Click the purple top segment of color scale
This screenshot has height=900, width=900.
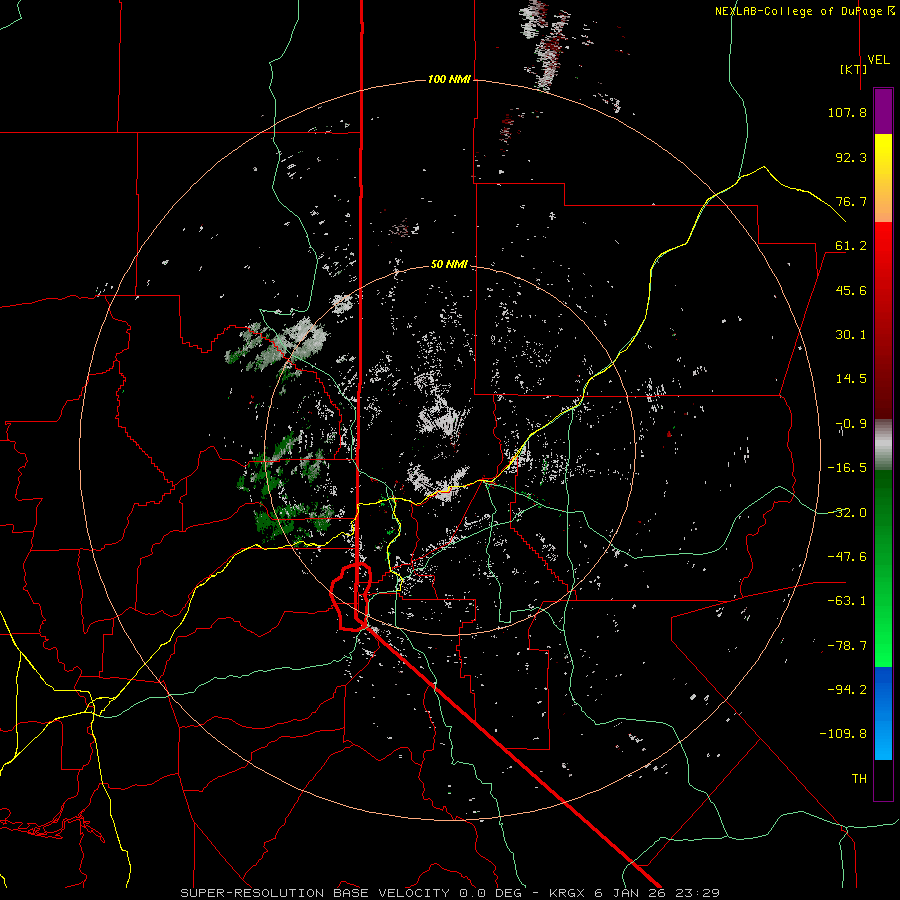[x=883, y=111]
